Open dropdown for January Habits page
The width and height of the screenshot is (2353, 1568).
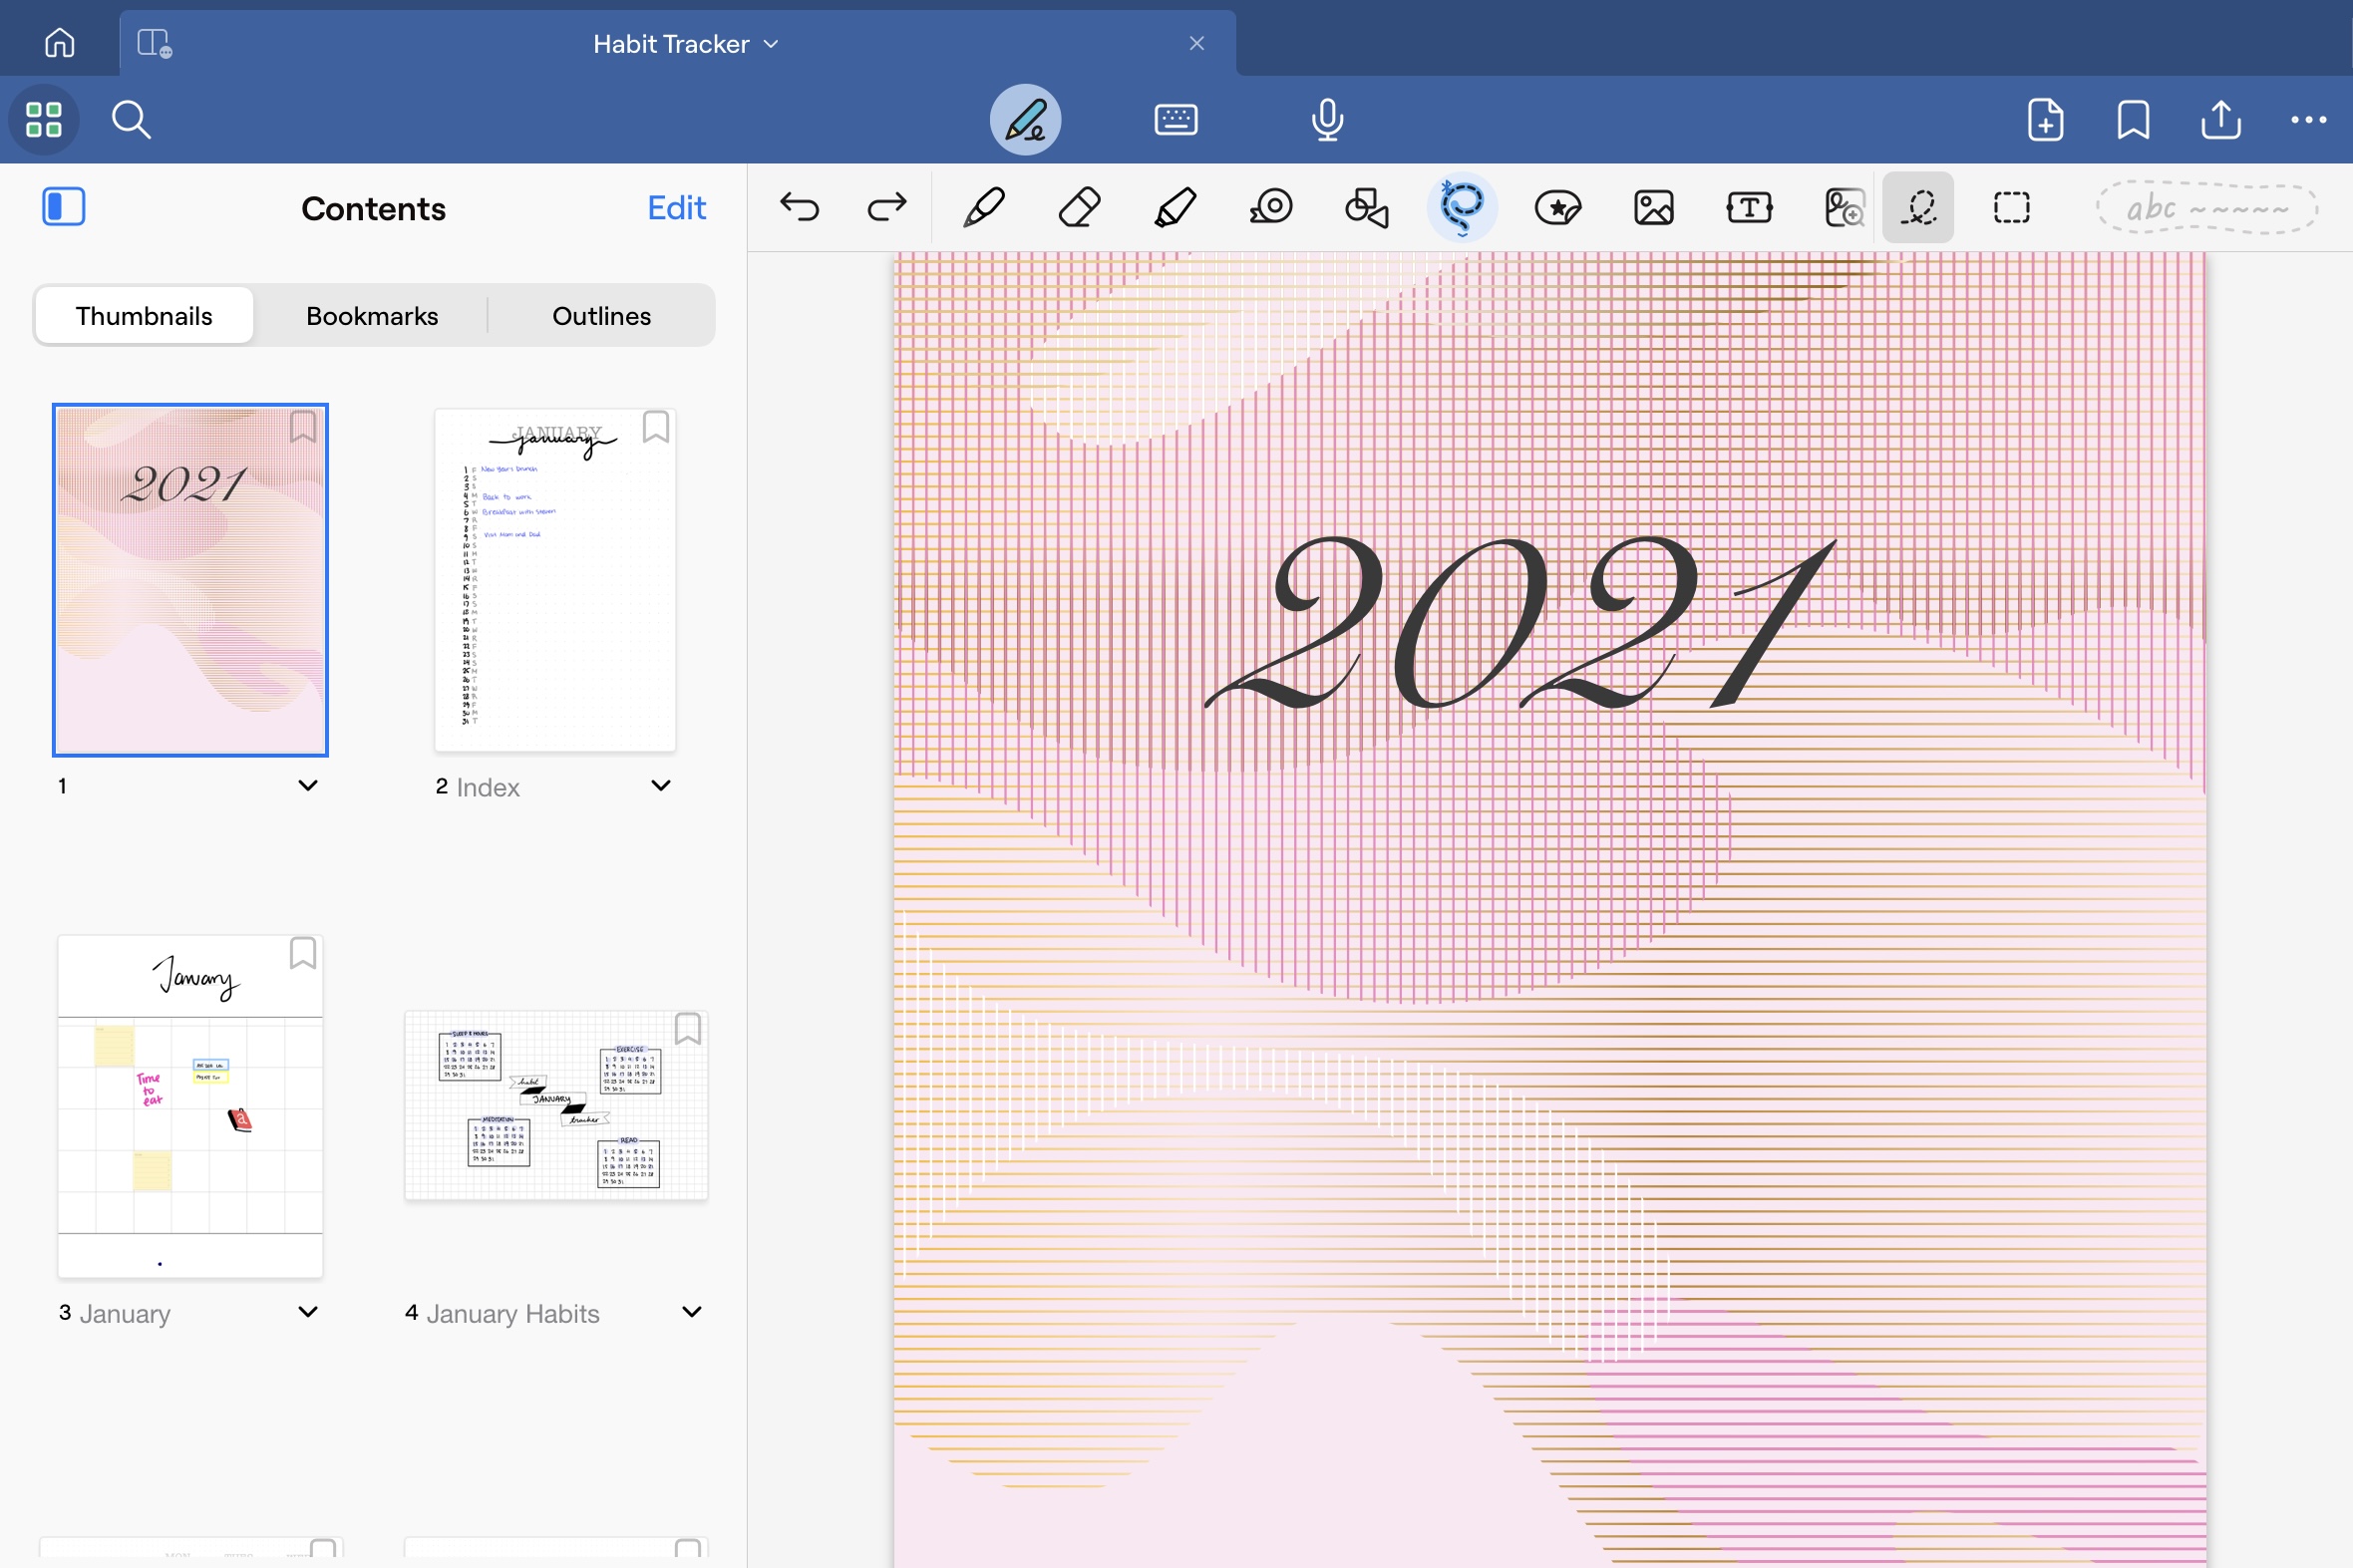[x=691, y=1312]
